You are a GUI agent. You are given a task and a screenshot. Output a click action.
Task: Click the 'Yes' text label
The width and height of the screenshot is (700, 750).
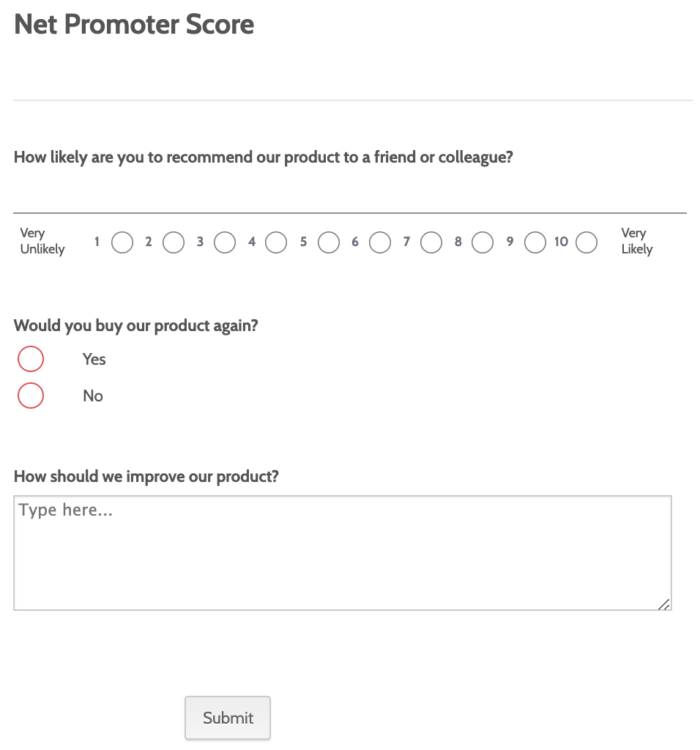[x=94, y=359]
